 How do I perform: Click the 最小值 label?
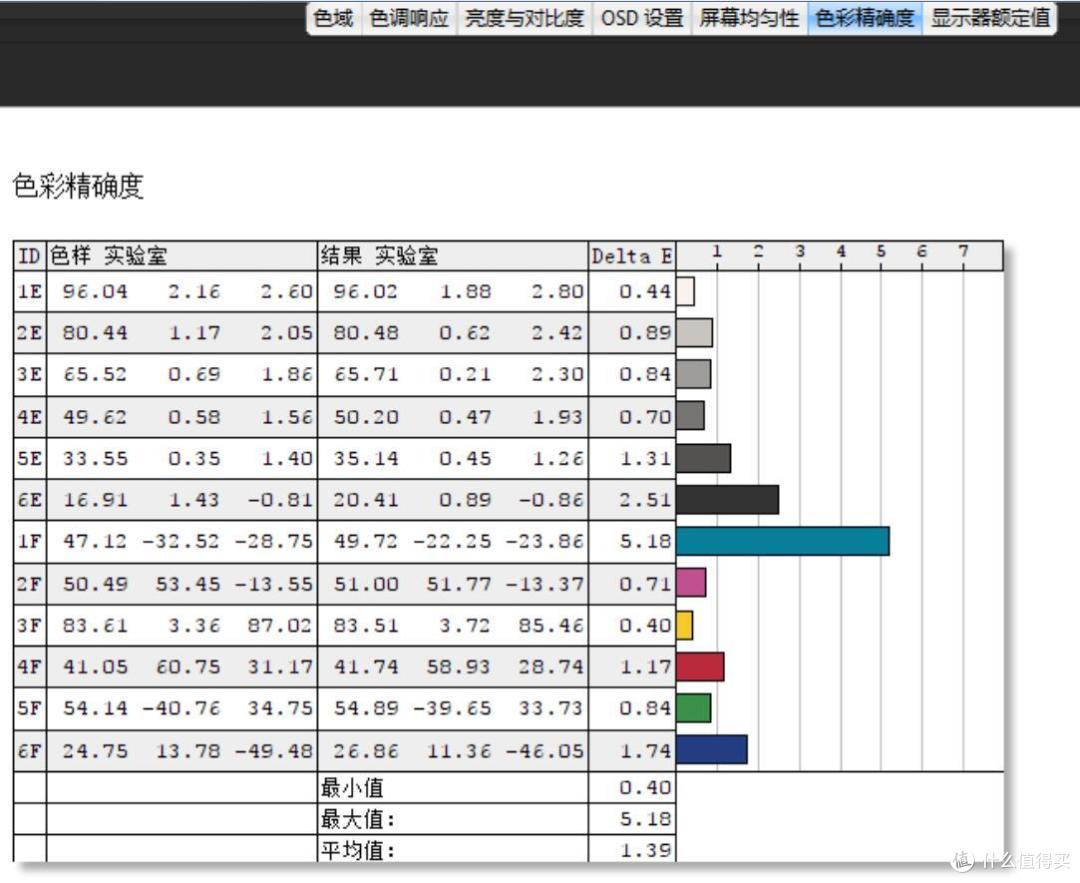point(352,787)
